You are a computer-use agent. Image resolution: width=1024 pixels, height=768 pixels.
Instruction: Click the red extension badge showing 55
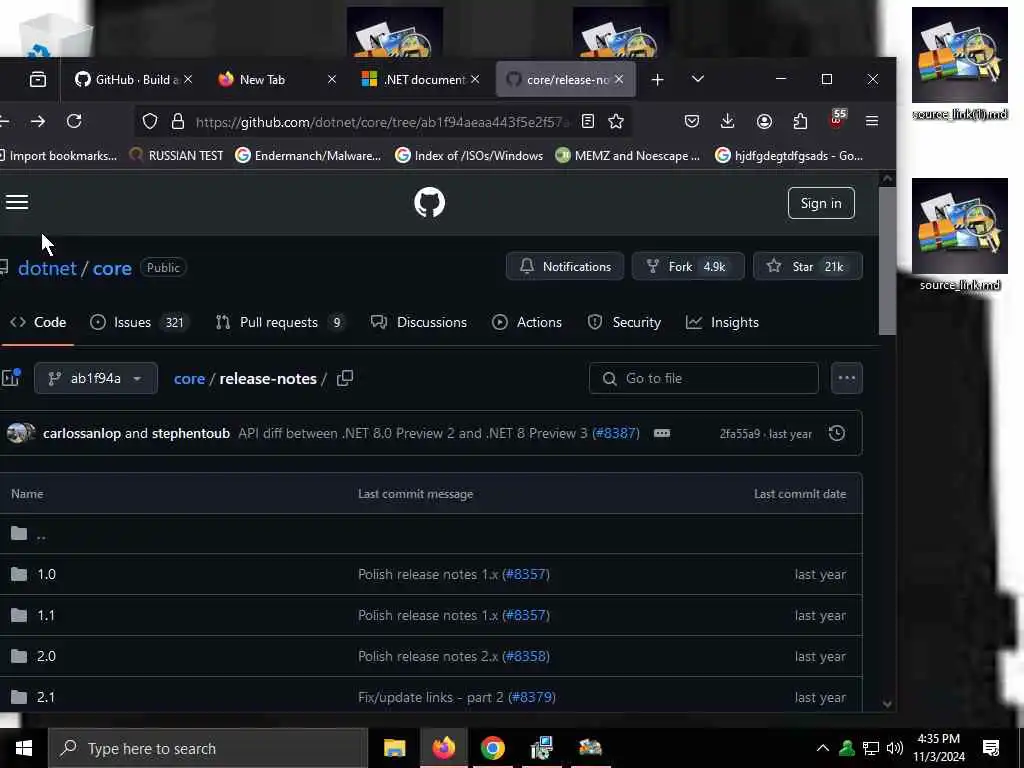[x=837, y=119]
